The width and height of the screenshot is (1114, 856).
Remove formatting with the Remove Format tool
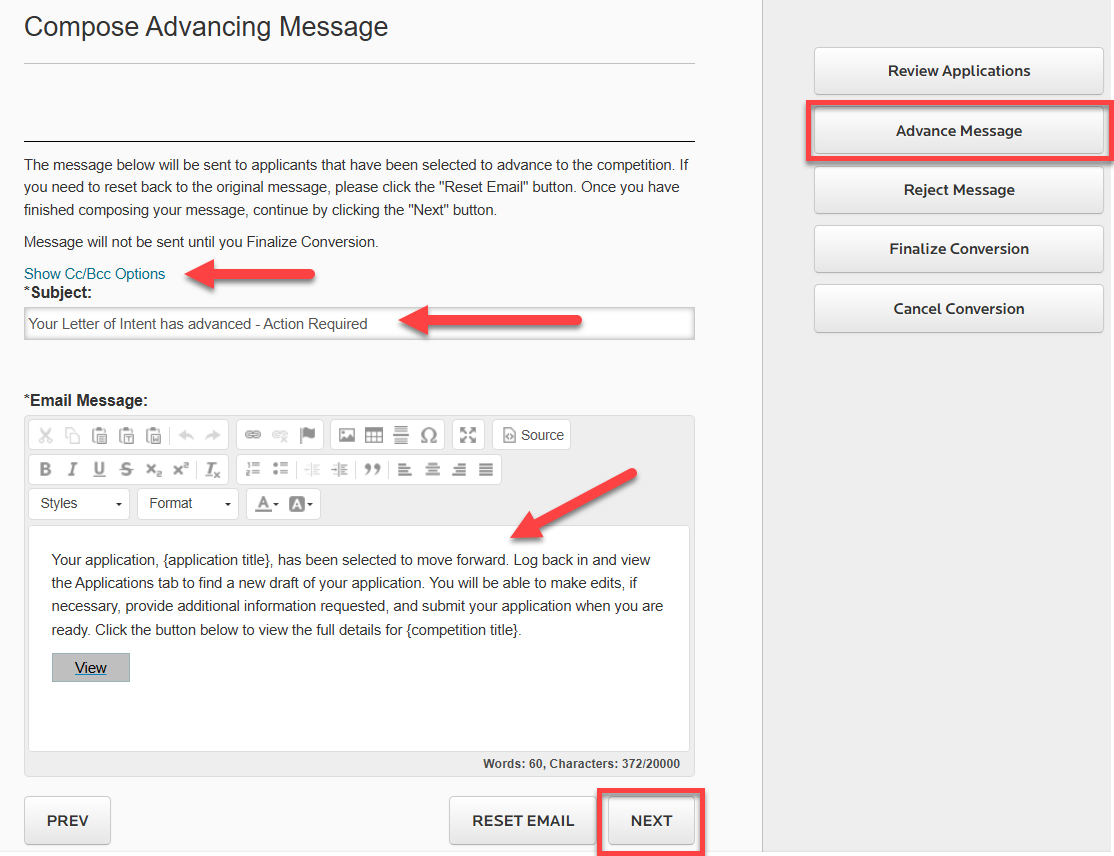tap(212, 469)
